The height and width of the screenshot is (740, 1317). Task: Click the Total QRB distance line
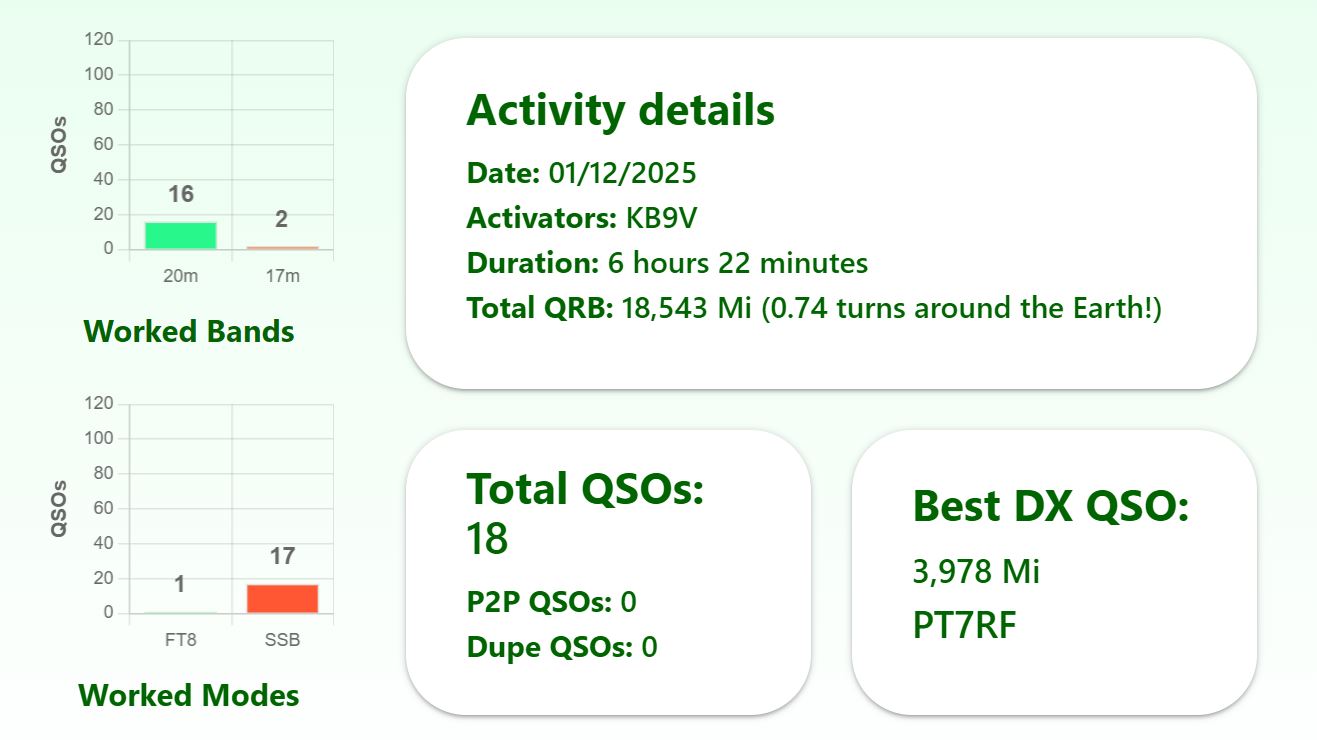coord(814,308)
